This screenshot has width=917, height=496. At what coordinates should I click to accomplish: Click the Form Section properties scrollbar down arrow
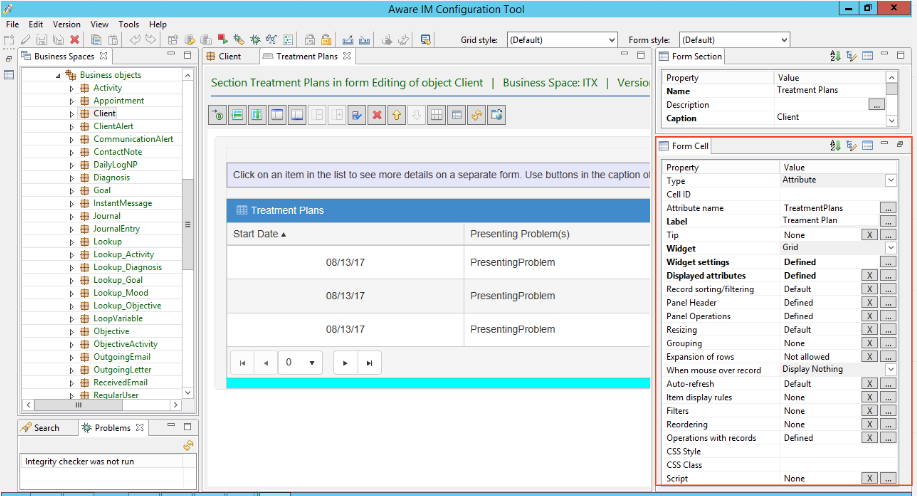[x=891, y=120]
